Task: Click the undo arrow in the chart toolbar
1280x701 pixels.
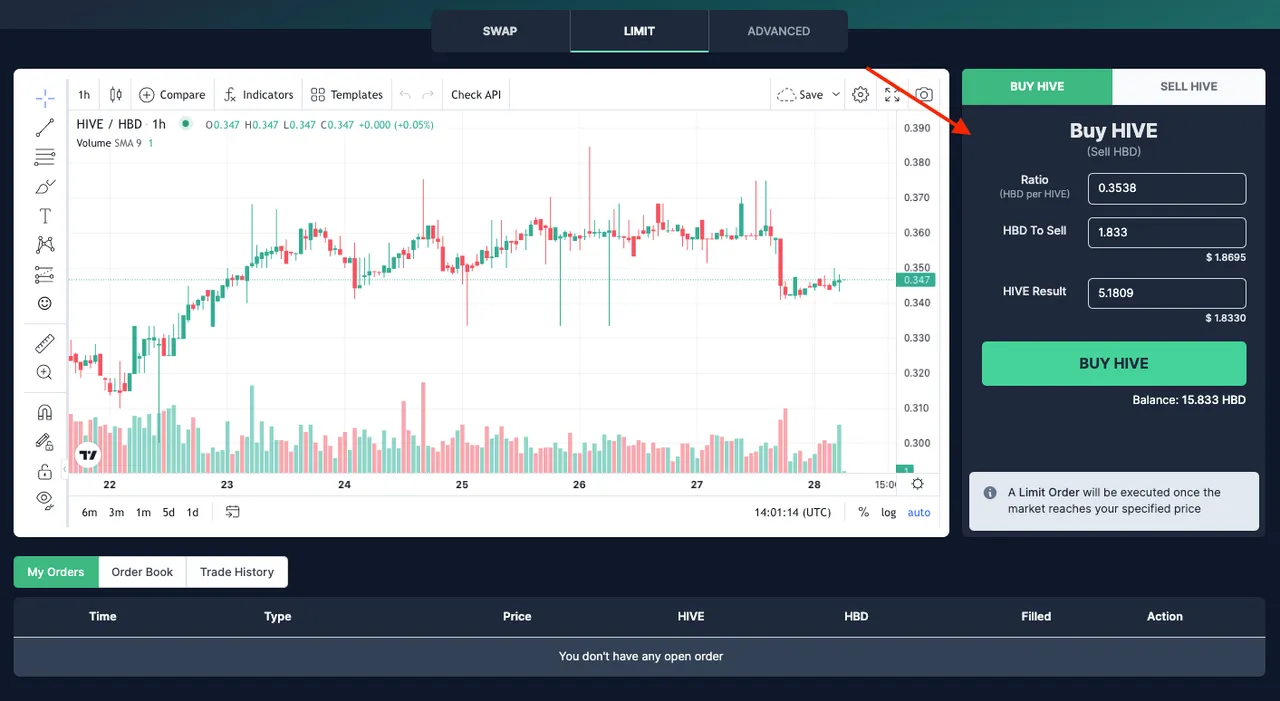Action: 405,95
